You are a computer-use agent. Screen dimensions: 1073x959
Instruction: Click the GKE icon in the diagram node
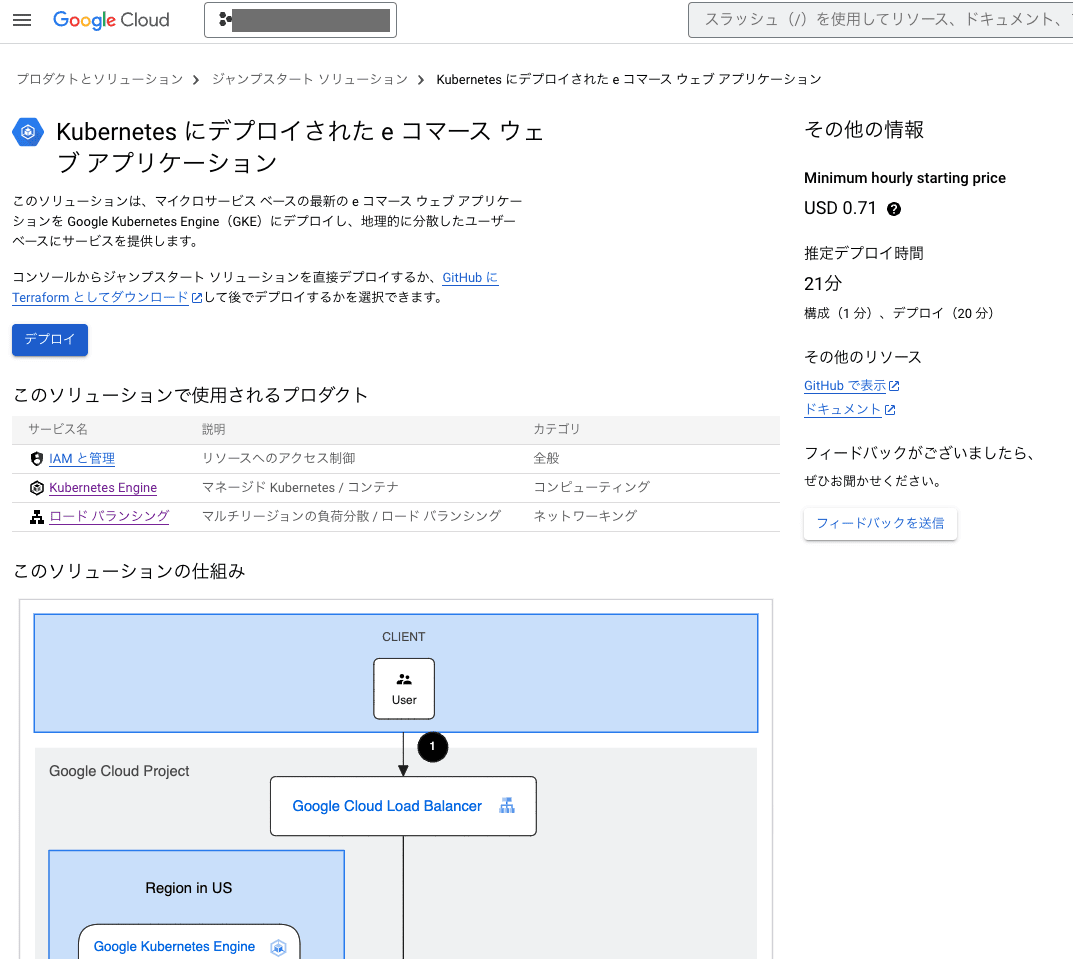pos(278,947)
